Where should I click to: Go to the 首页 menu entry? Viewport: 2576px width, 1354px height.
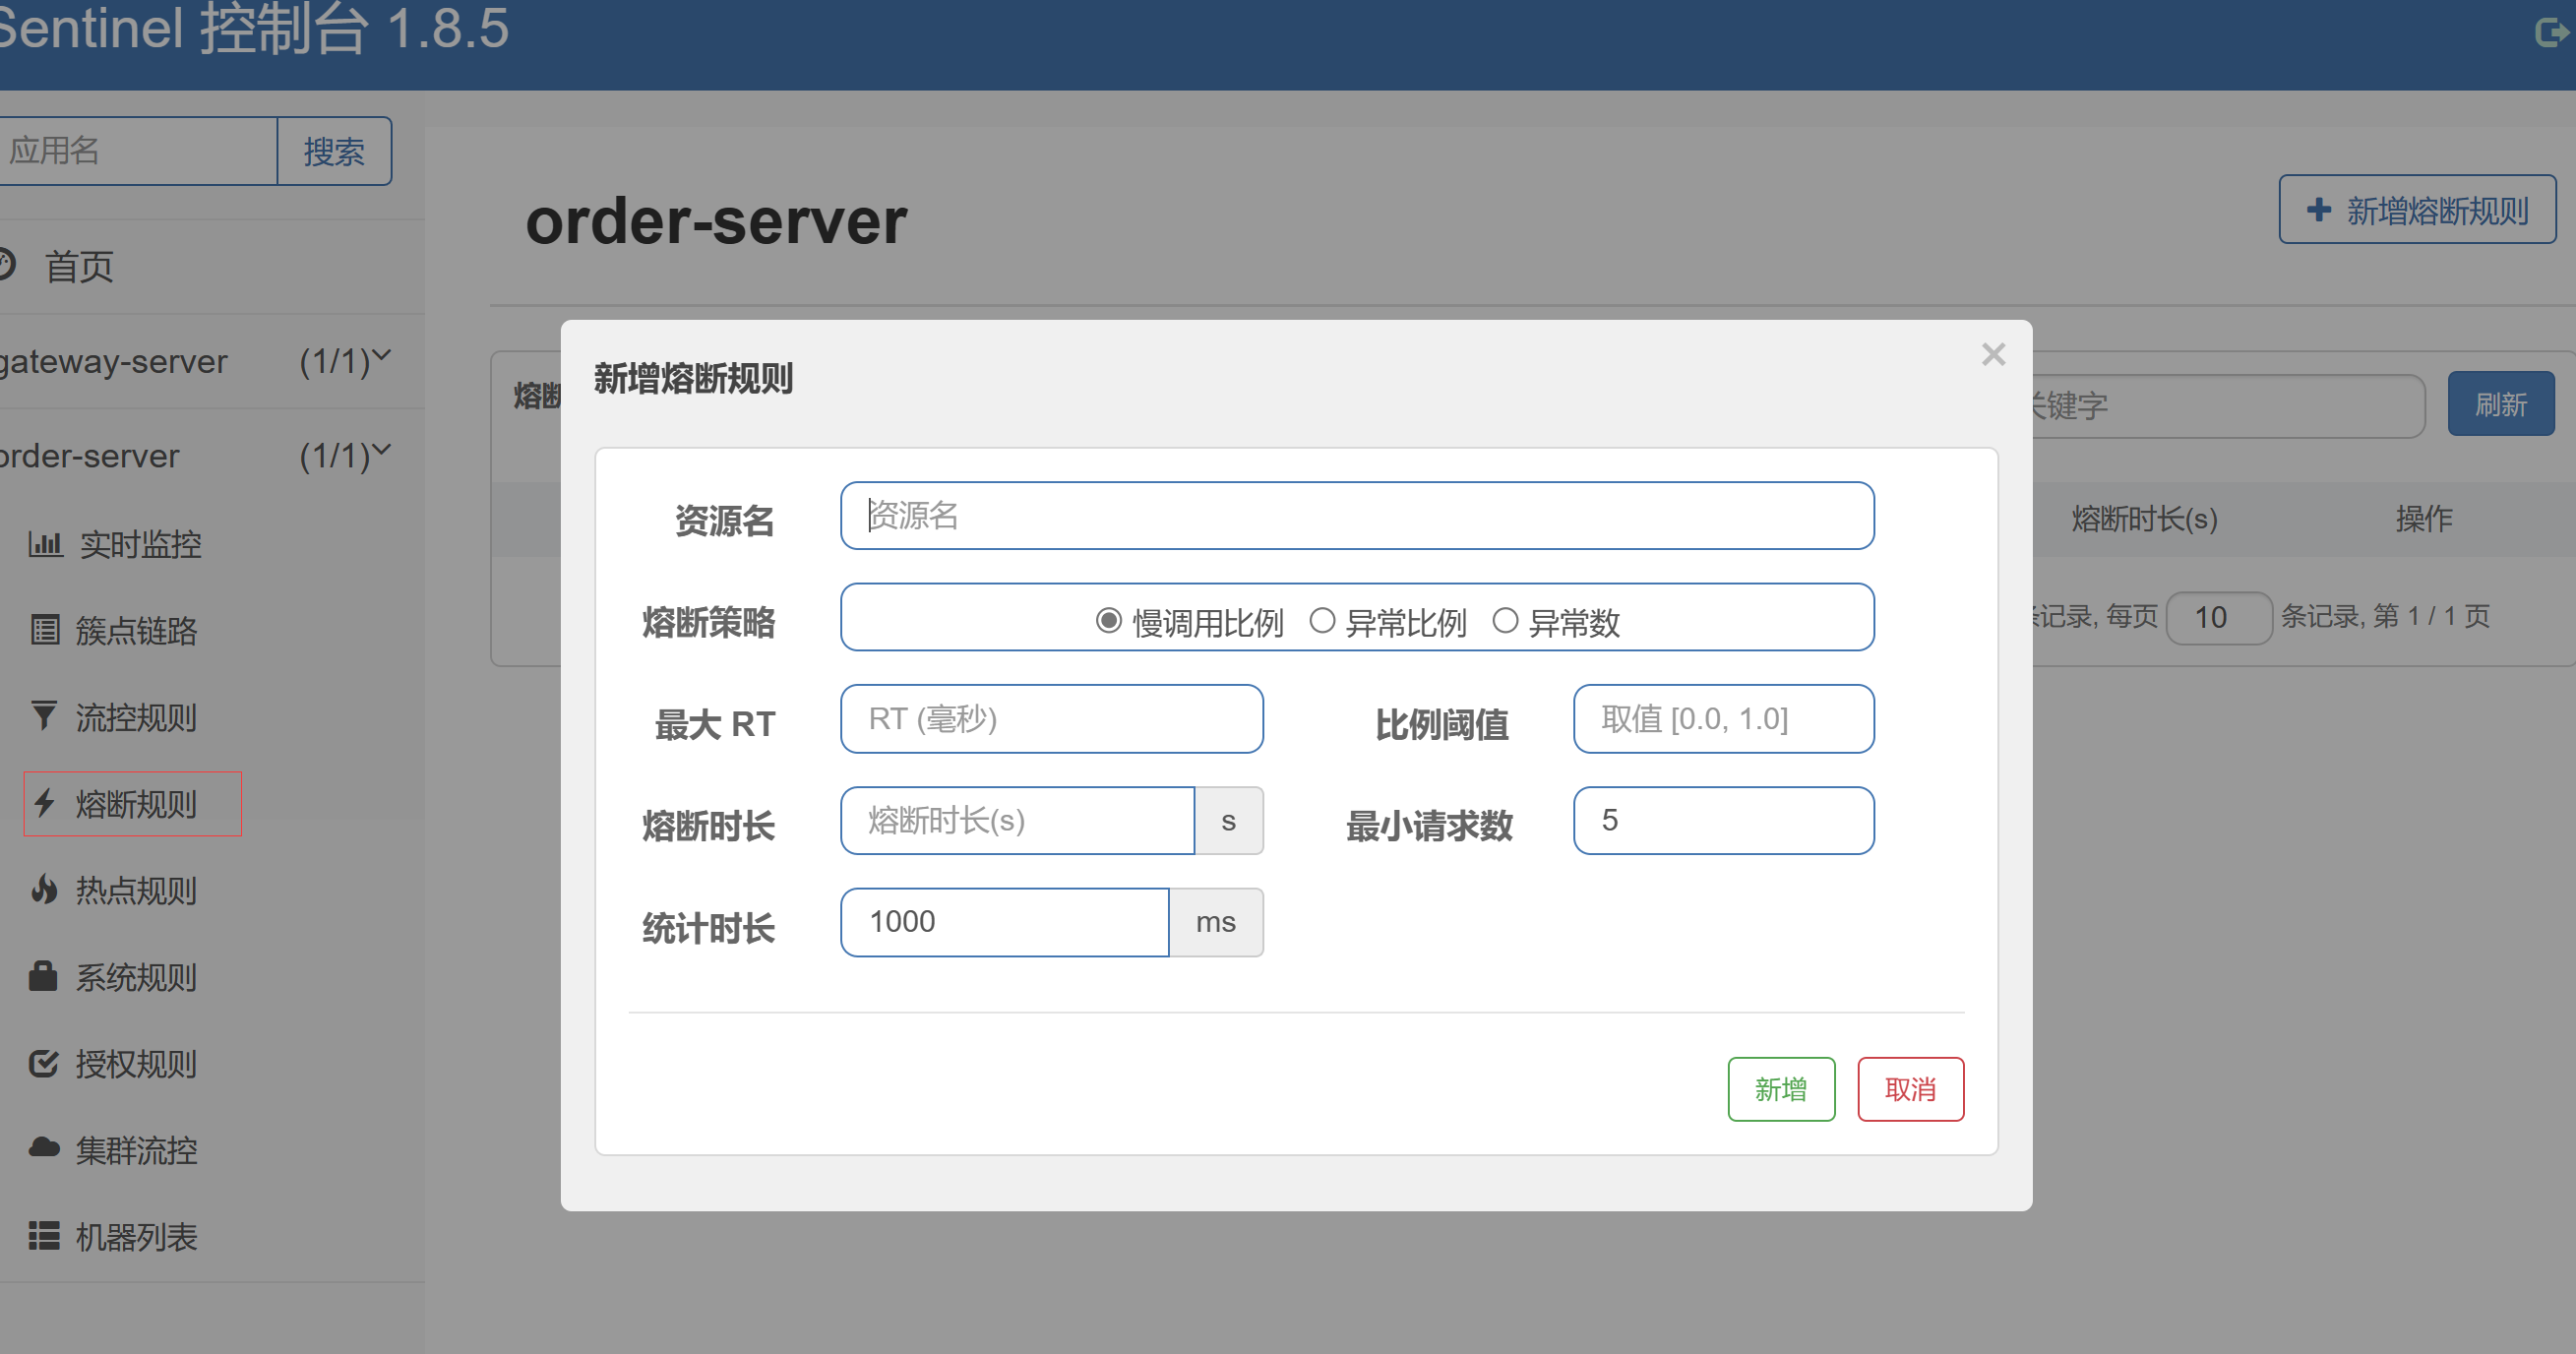78,267
